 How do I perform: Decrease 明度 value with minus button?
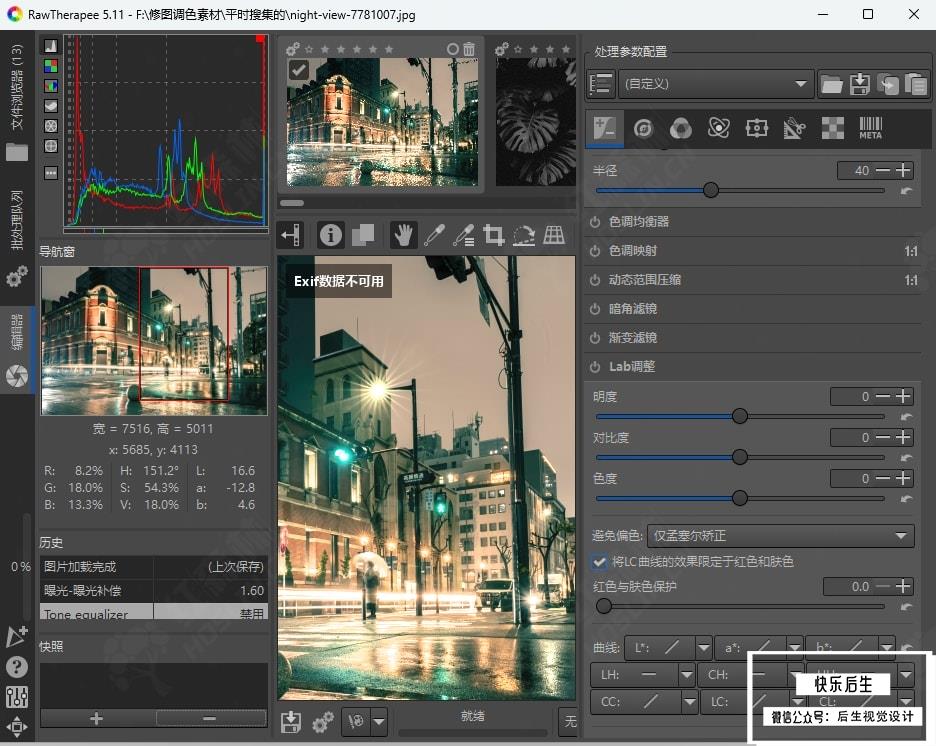882,396
